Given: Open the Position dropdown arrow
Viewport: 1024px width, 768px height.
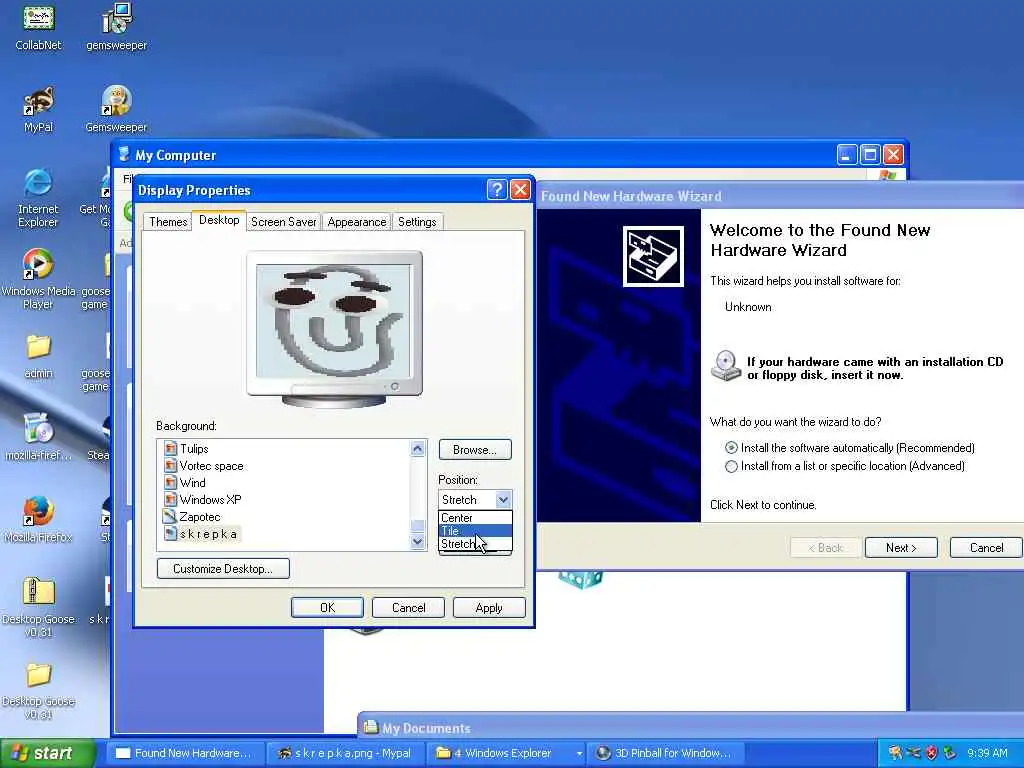Looking at the screenshot, I should click(x=503, y=500).
